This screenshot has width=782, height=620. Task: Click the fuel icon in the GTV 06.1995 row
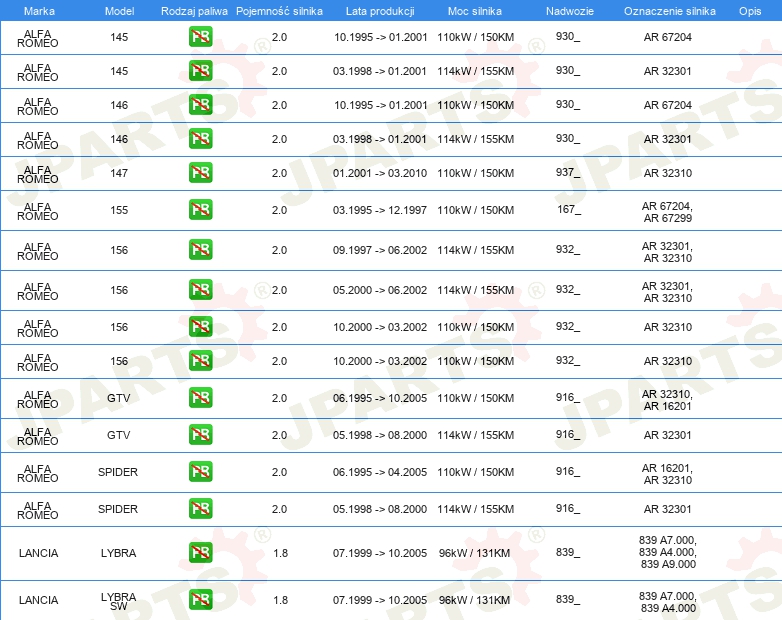point(200,398)
